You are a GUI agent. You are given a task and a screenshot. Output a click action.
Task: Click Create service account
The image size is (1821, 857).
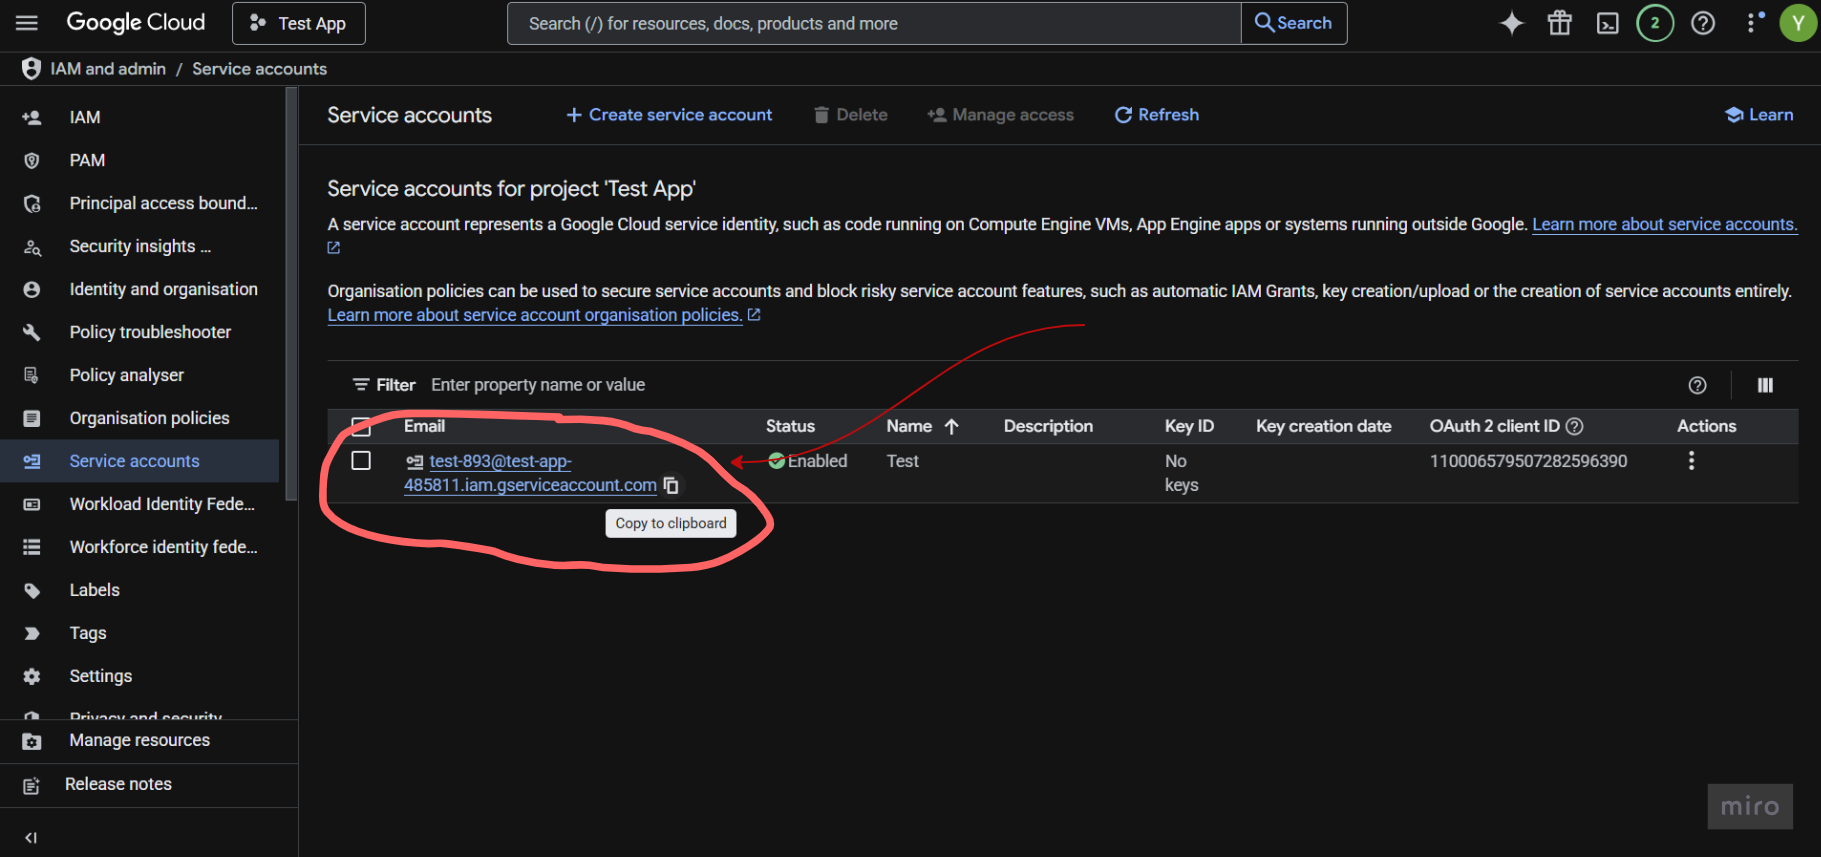669,115
